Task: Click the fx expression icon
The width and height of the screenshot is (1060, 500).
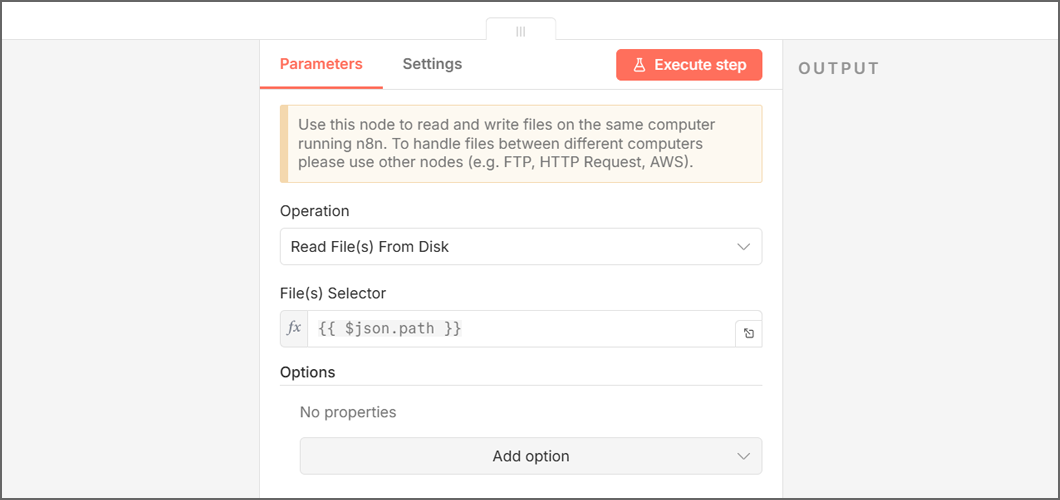Action: pos(294,328)
